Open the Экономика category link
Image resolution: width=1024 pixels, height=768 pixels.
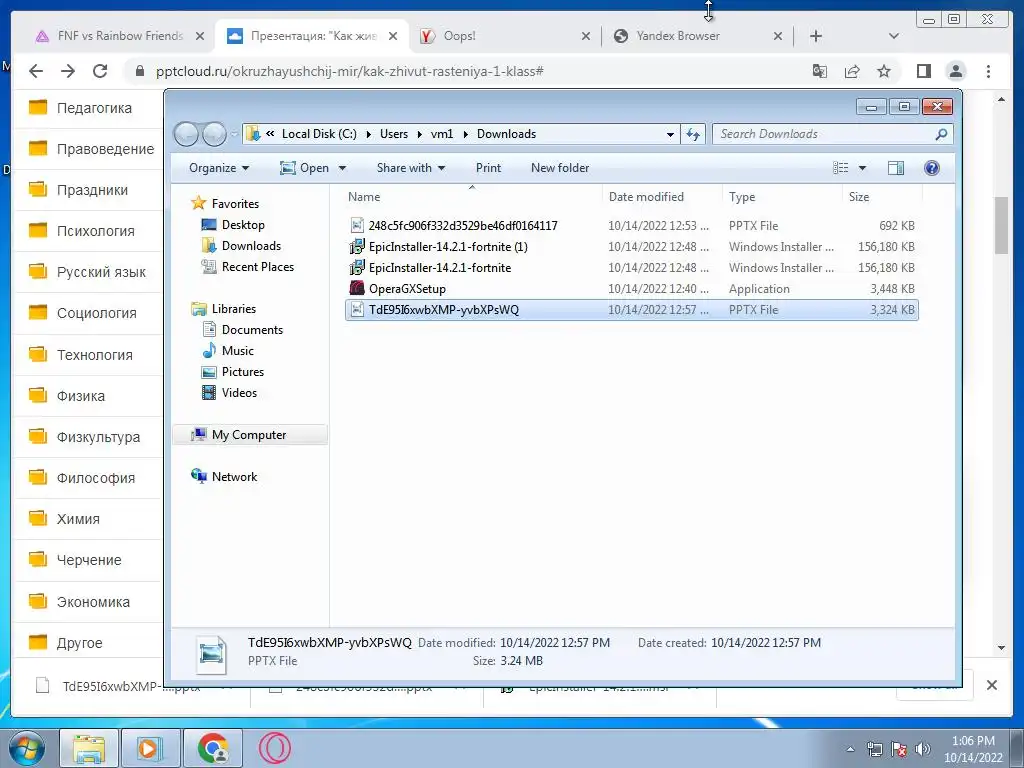point(93,601)
